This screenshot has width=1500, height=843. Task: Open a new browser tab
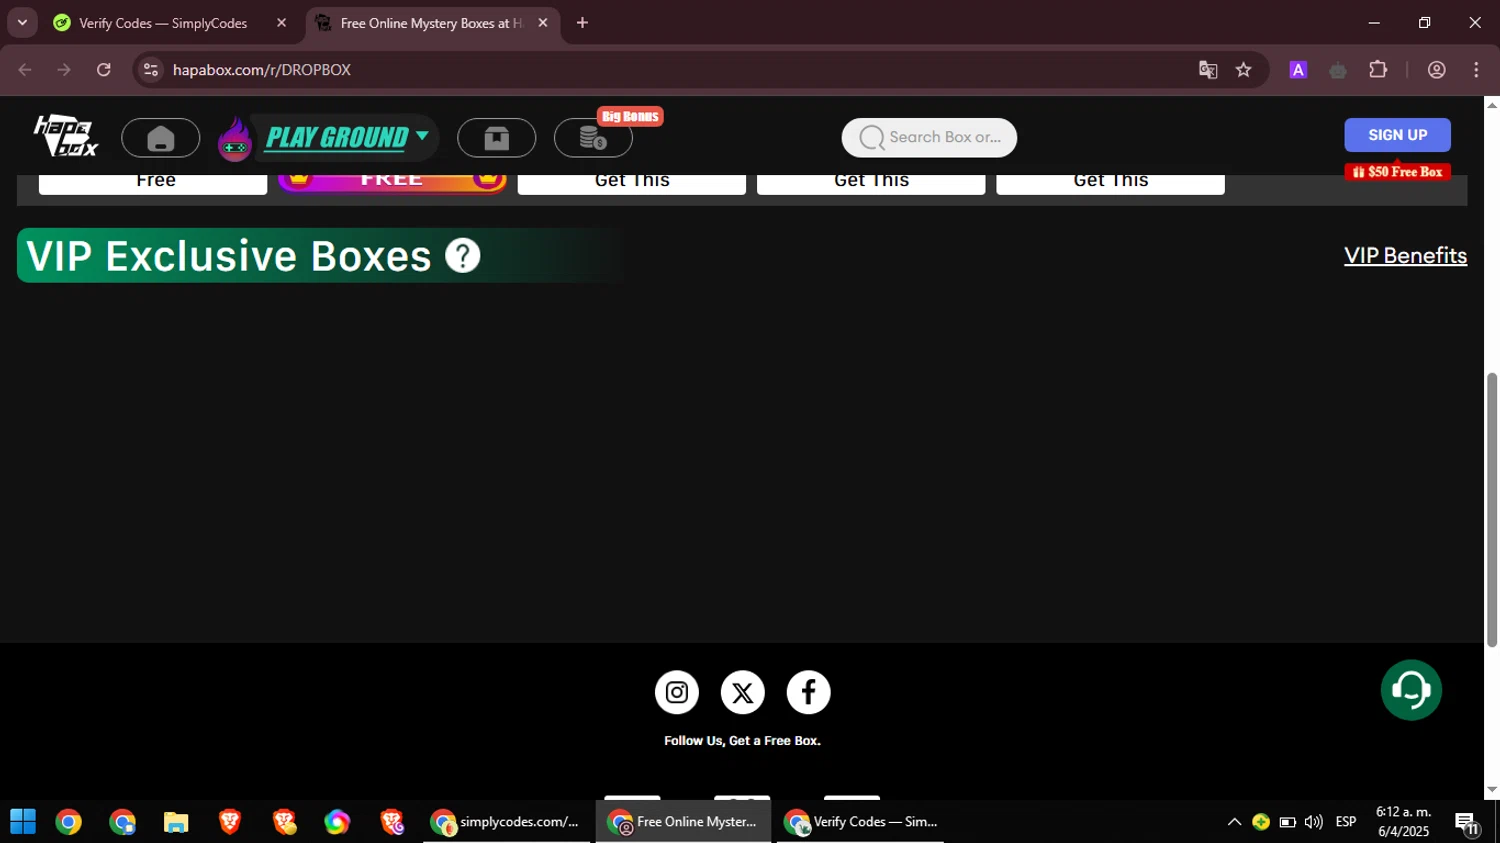pyautogui.click(x=583, y=23)
